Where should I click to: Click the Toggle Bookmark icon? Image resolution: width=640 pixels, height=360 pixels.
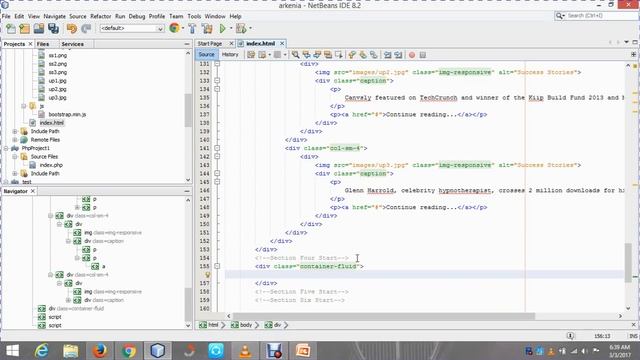373,55
